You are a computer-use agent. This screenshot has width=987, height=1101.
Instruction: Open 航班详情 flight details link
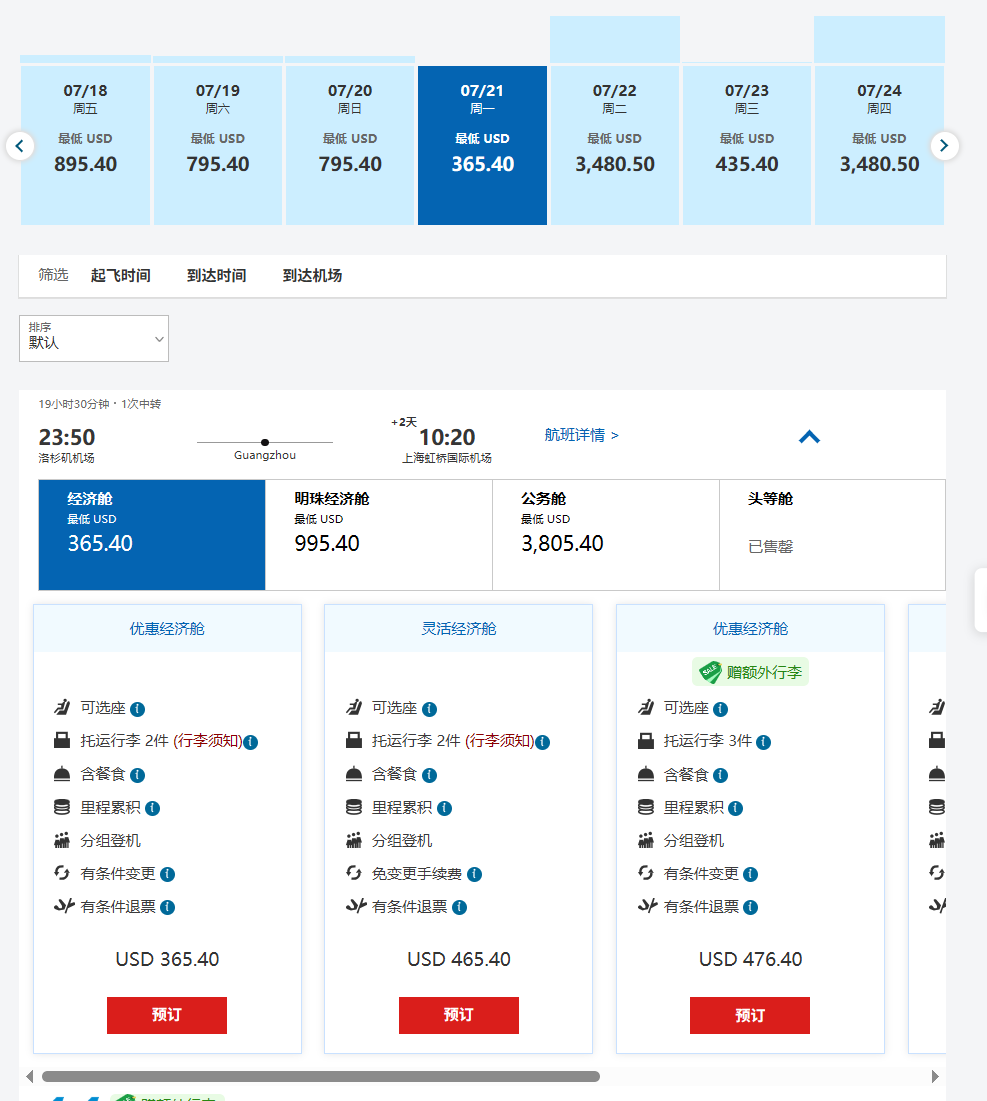coord(581,435)
